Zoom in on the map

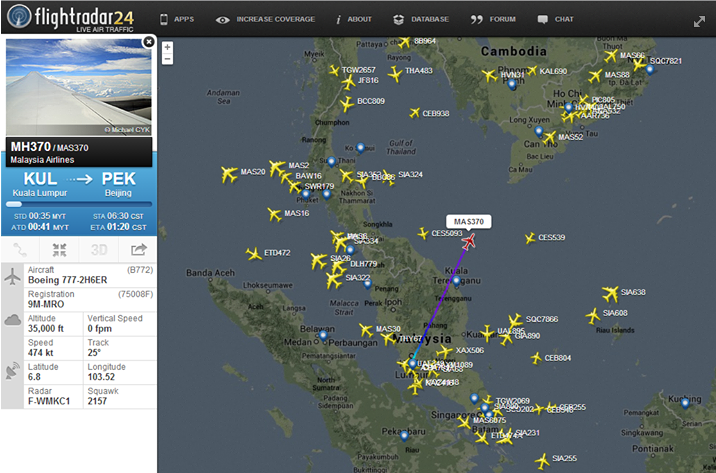click(167, 47)
